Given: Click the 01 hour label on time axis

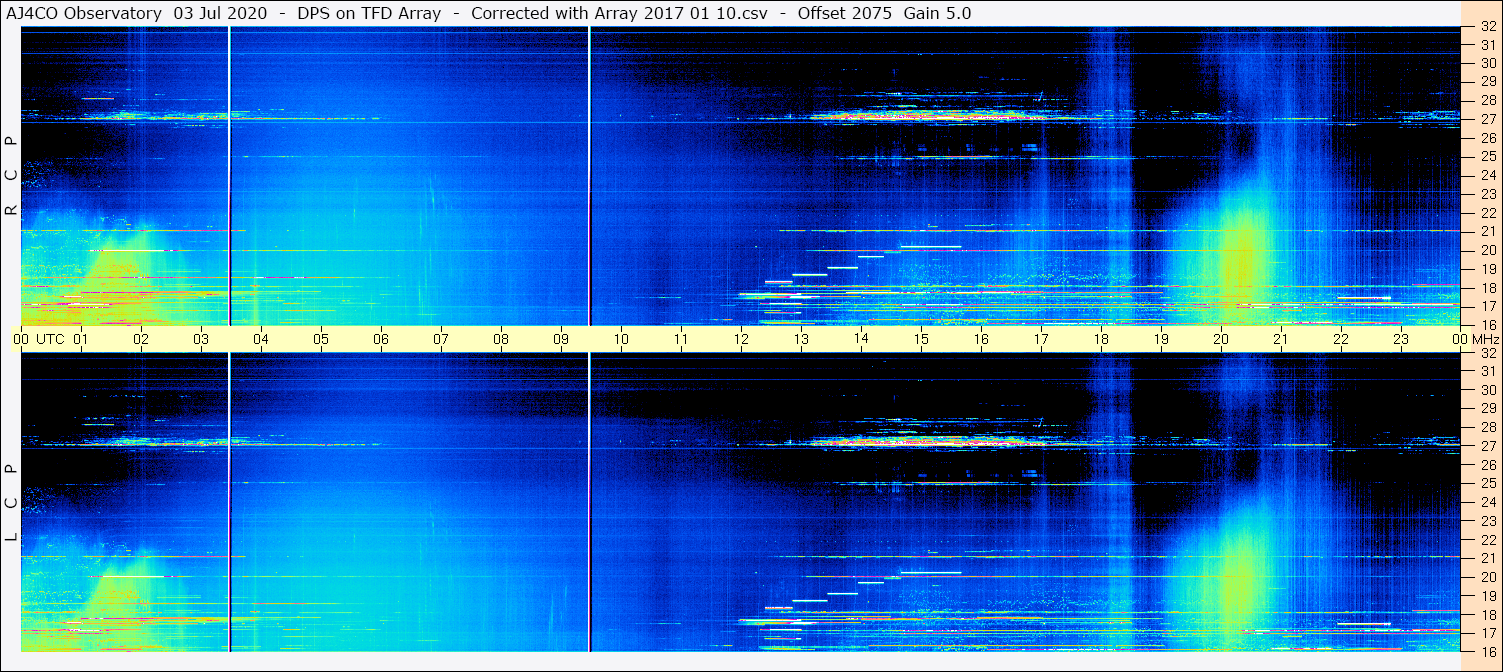Looking at the screenshot, I should pyautogui.click(x=81, y=339).
